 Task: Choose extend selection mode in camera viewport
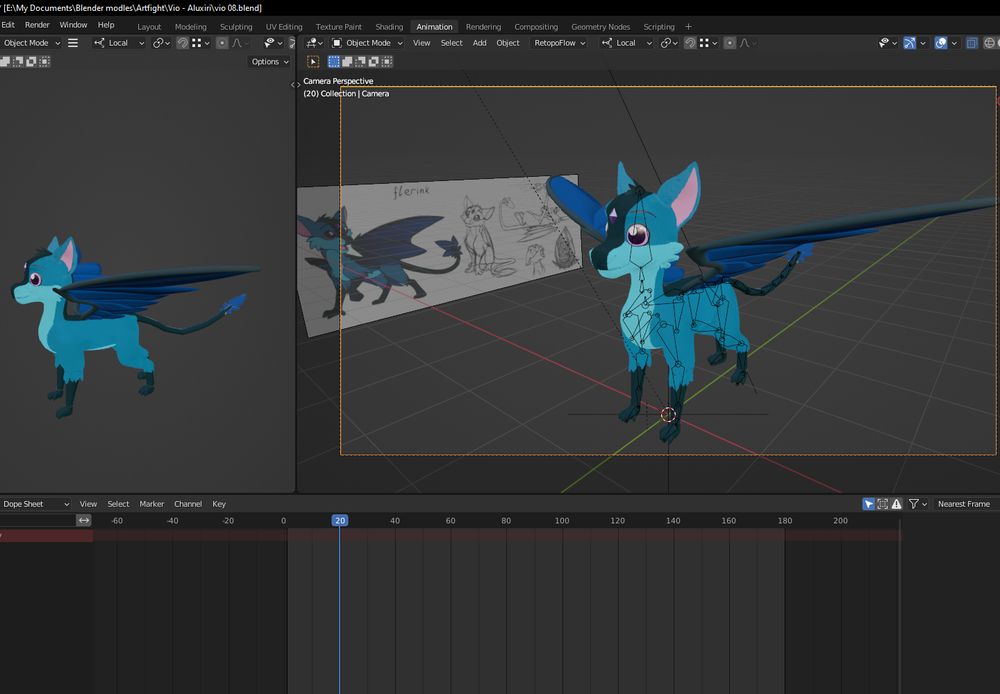tap(347, 61)
